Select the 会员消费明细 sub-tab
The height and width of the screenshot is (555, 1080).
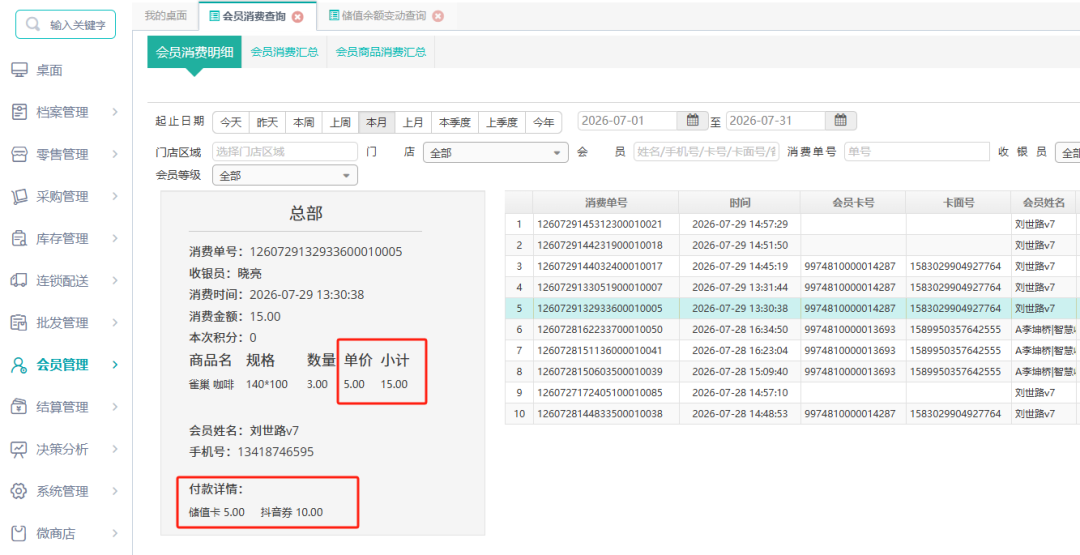194,52
